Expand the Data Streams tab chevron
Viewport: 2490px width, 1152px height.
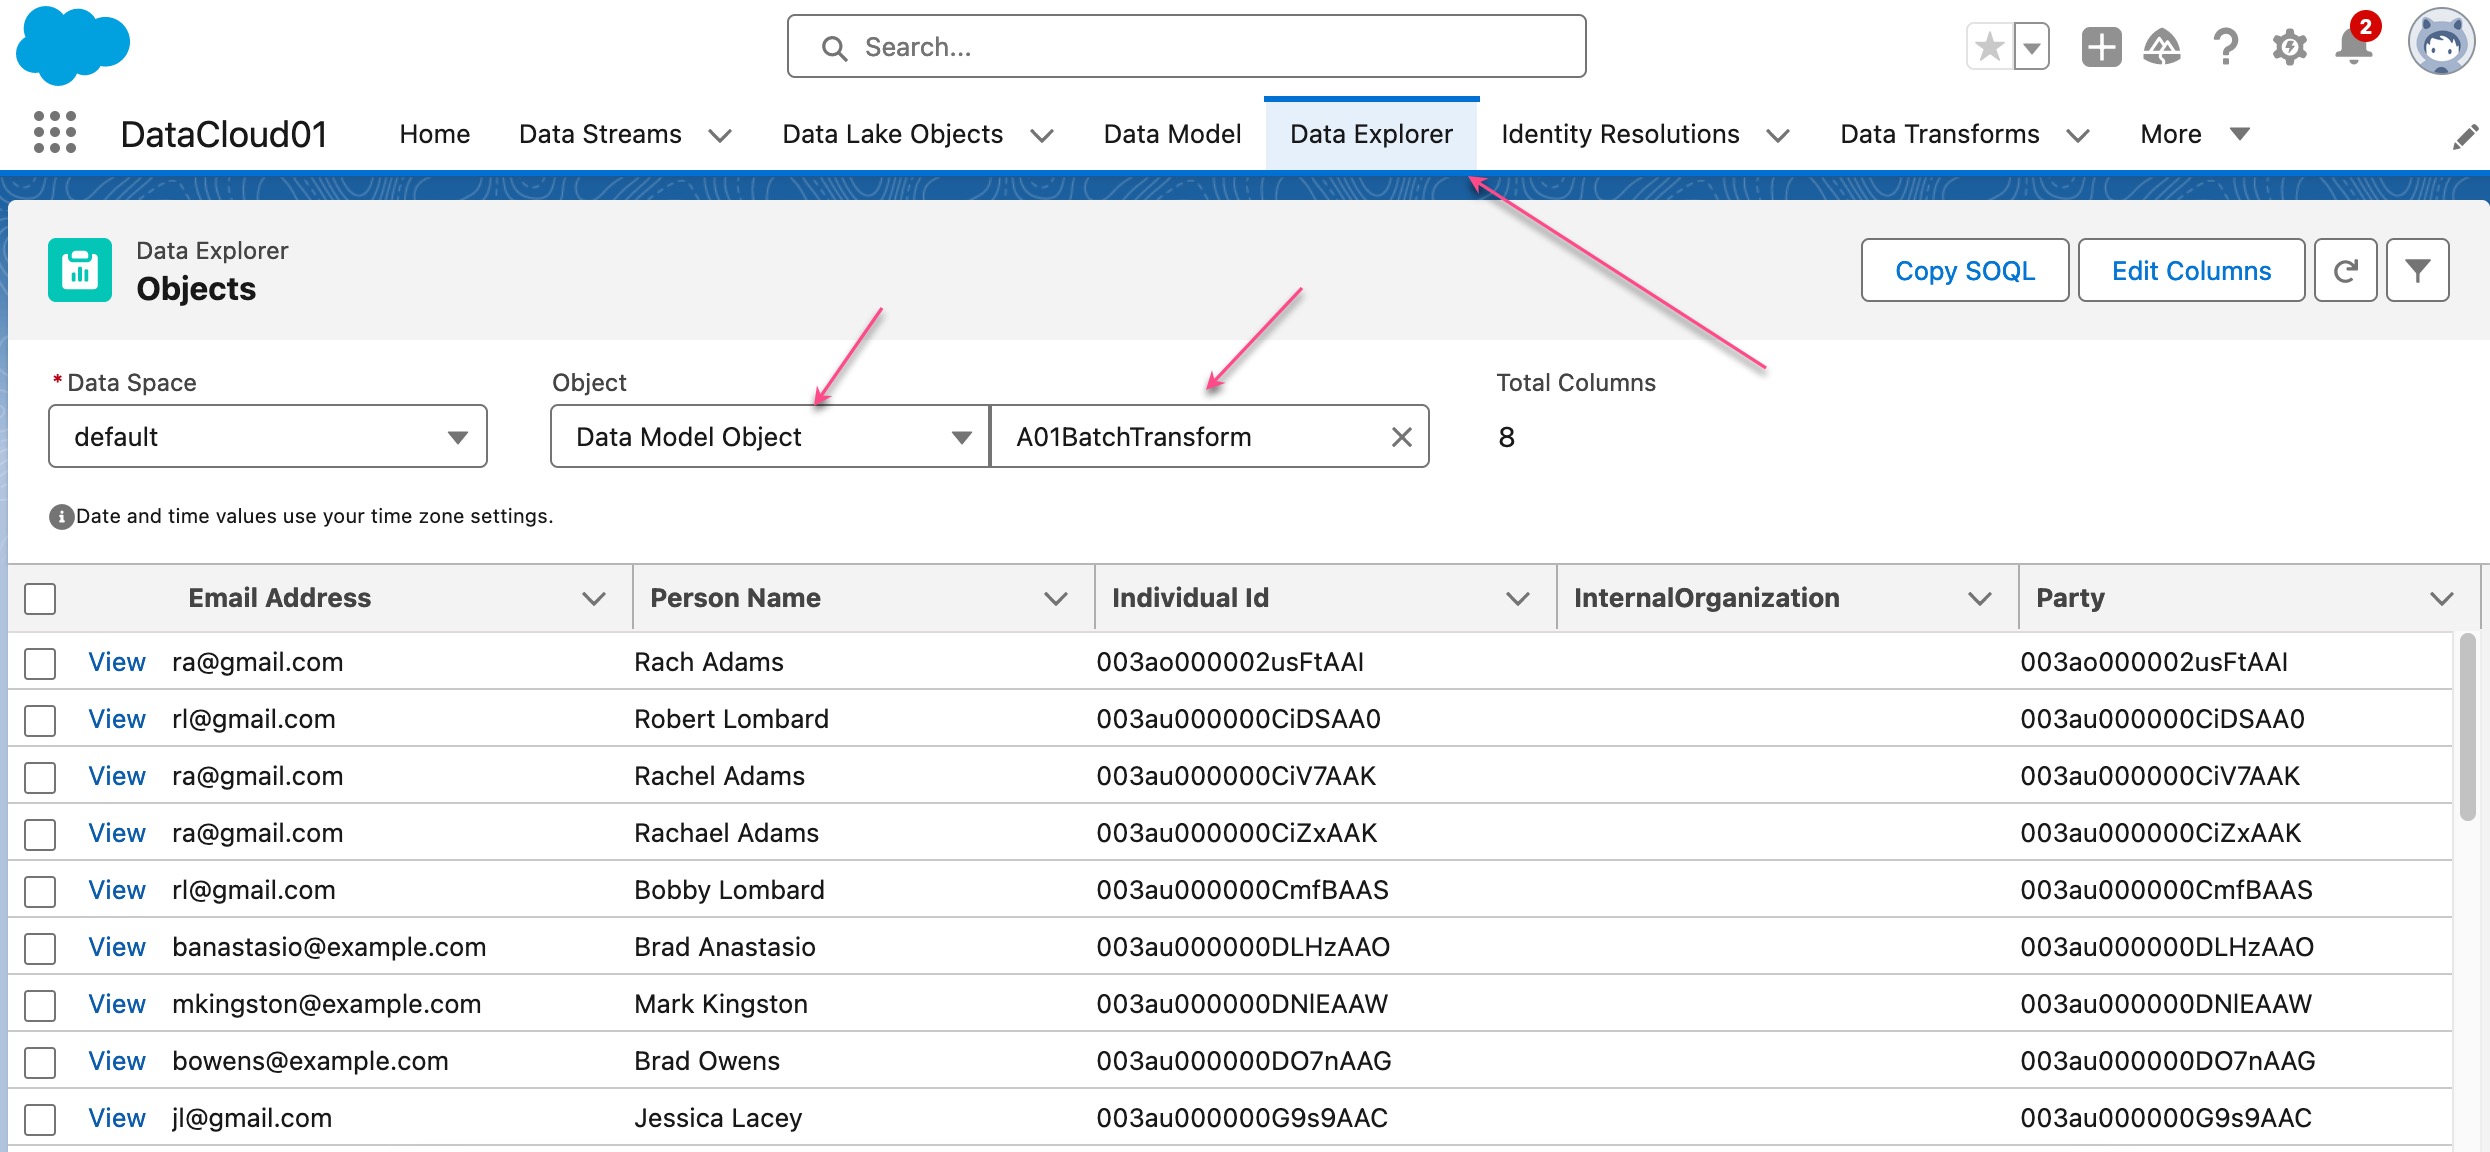[x=720, y=135]
